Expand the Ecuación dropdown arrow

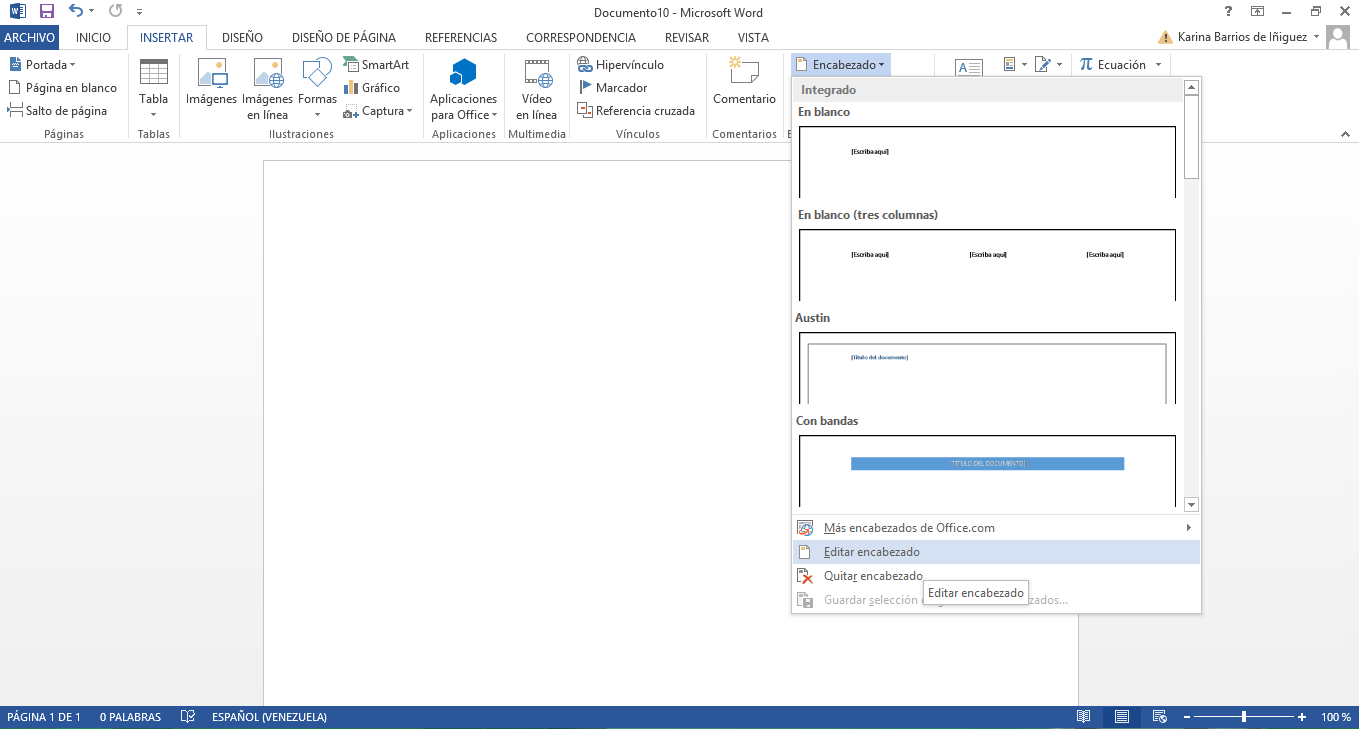point(1158,64)
